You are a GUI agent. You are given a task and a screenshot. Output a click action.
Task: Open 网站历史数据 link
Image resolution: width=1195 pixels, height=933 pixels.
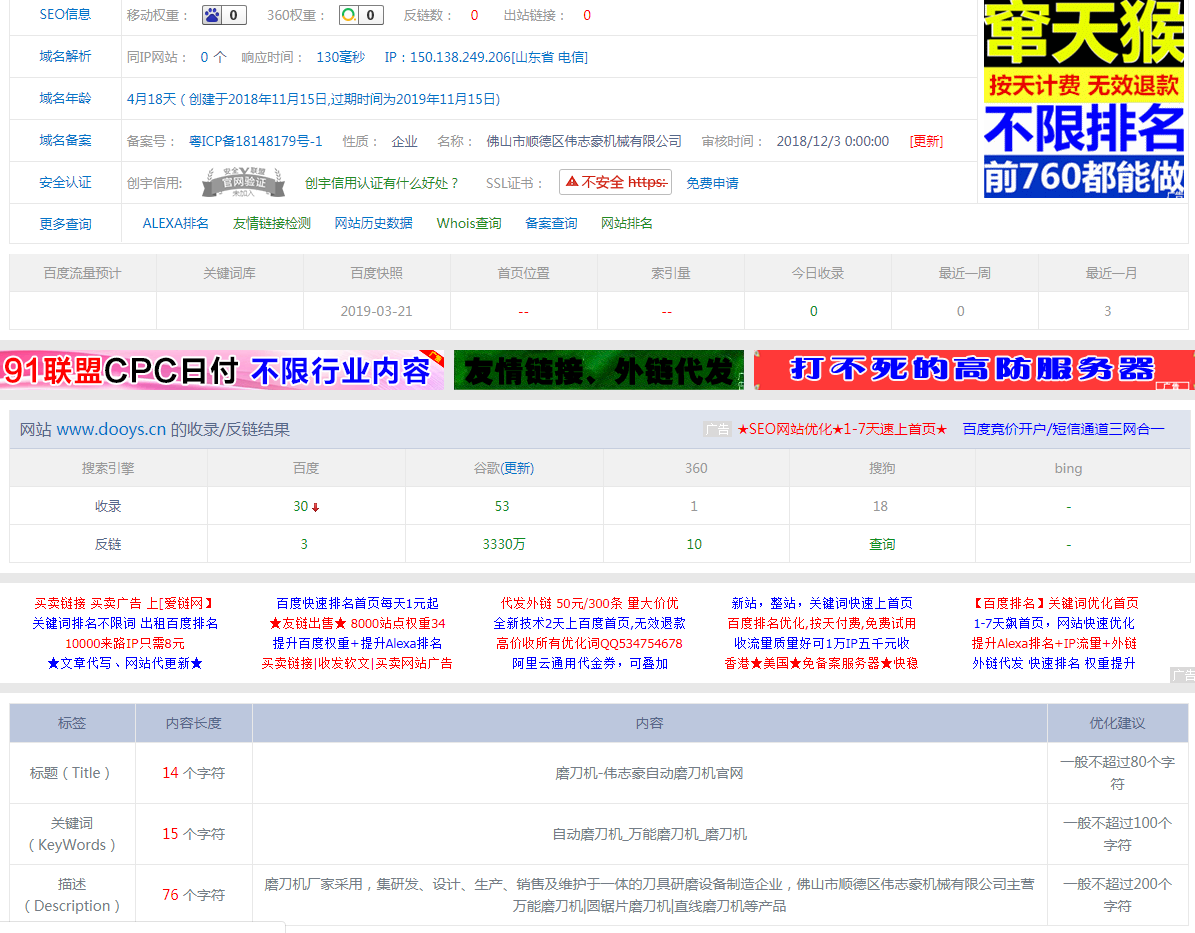click(373, 223)
